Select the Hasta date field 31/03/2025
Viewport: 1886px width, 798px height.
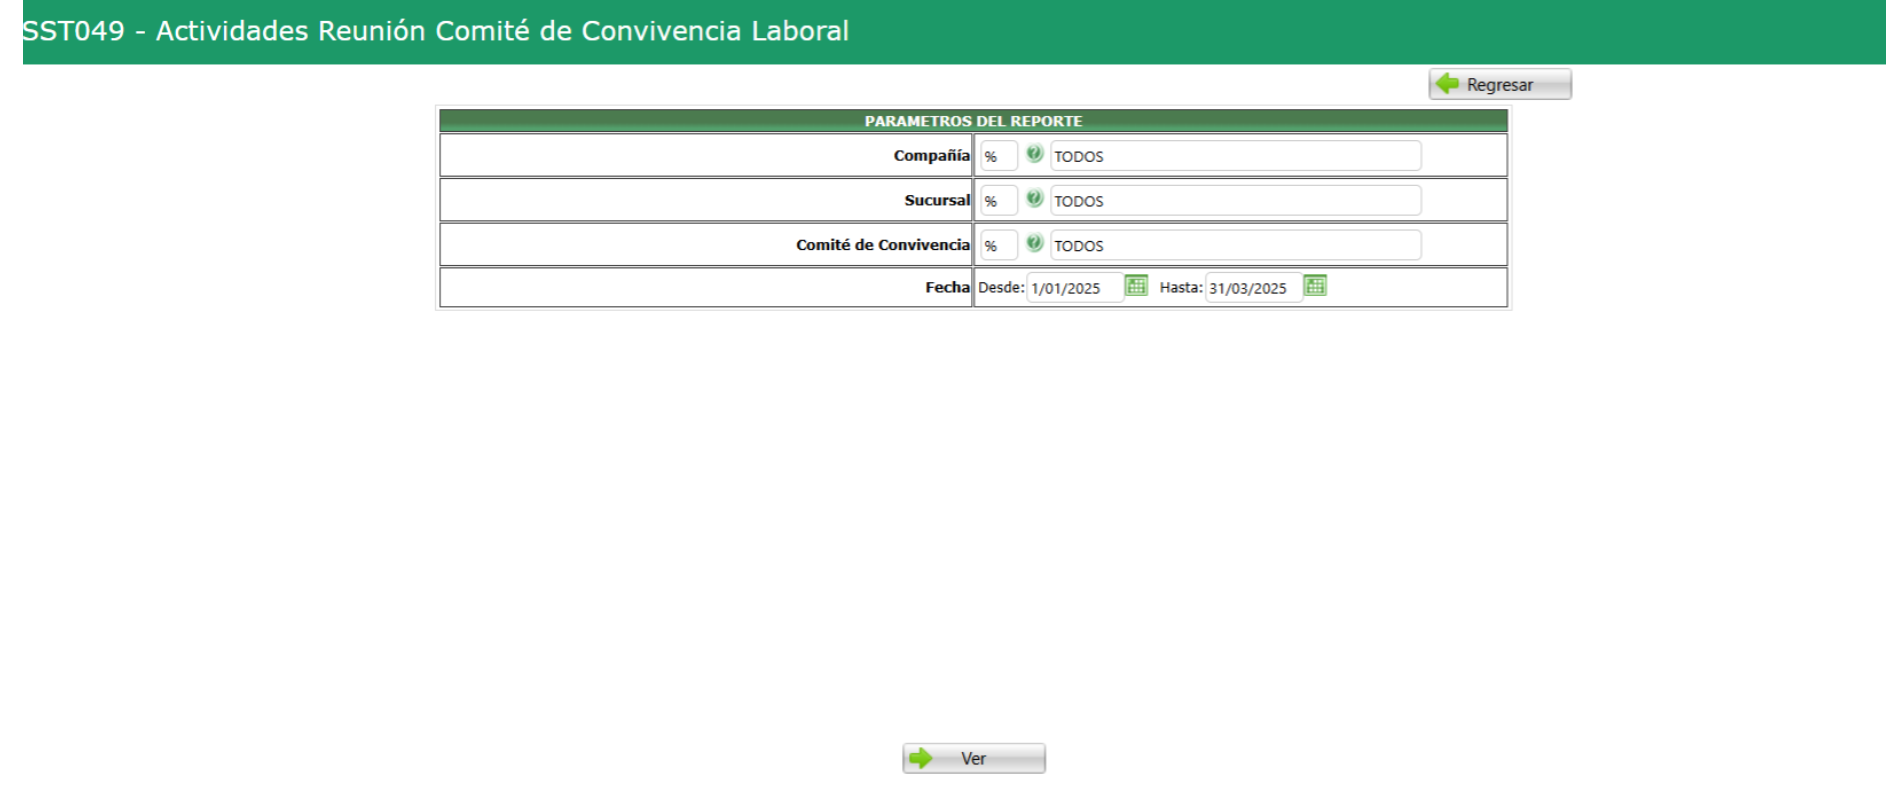1254,288
